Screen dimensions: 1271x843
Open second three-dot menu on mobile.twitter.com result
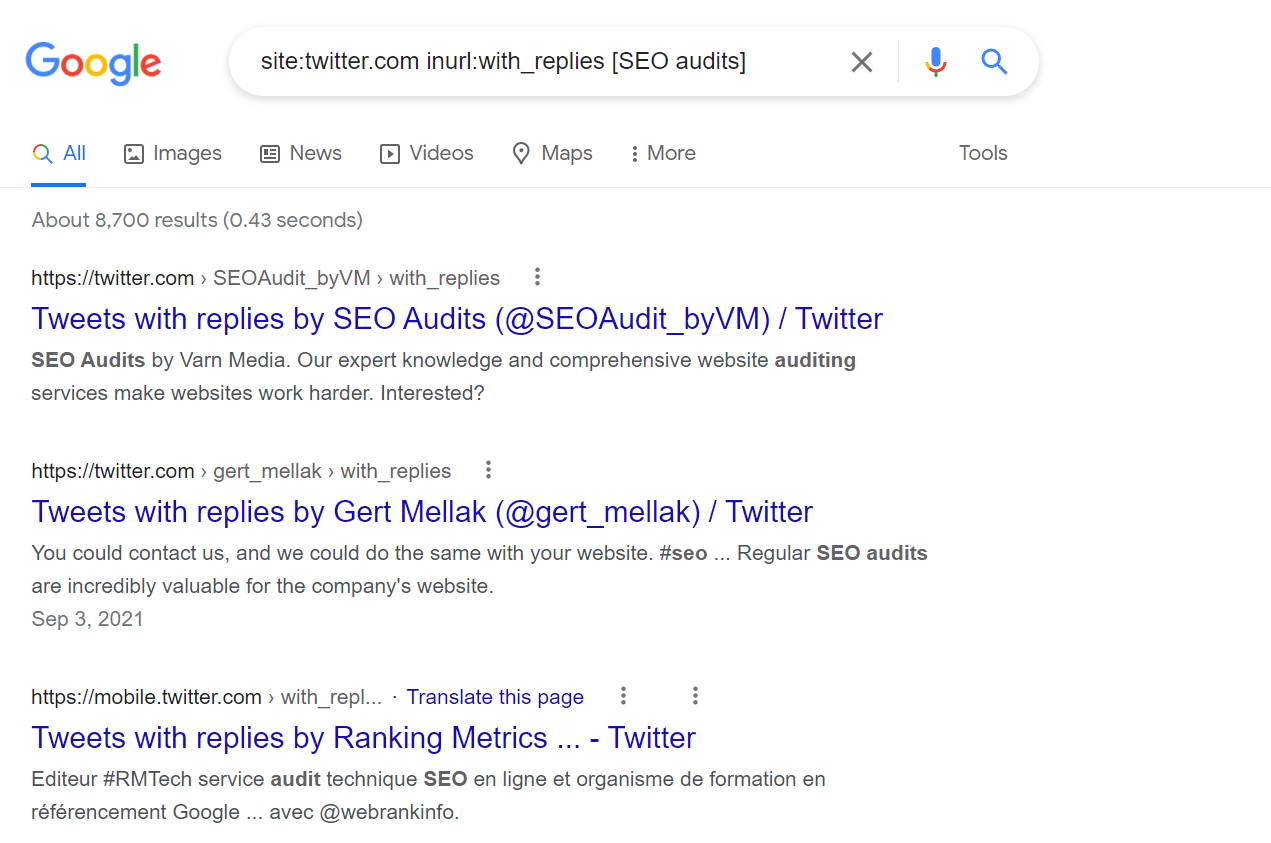click(x=695, y=696)
